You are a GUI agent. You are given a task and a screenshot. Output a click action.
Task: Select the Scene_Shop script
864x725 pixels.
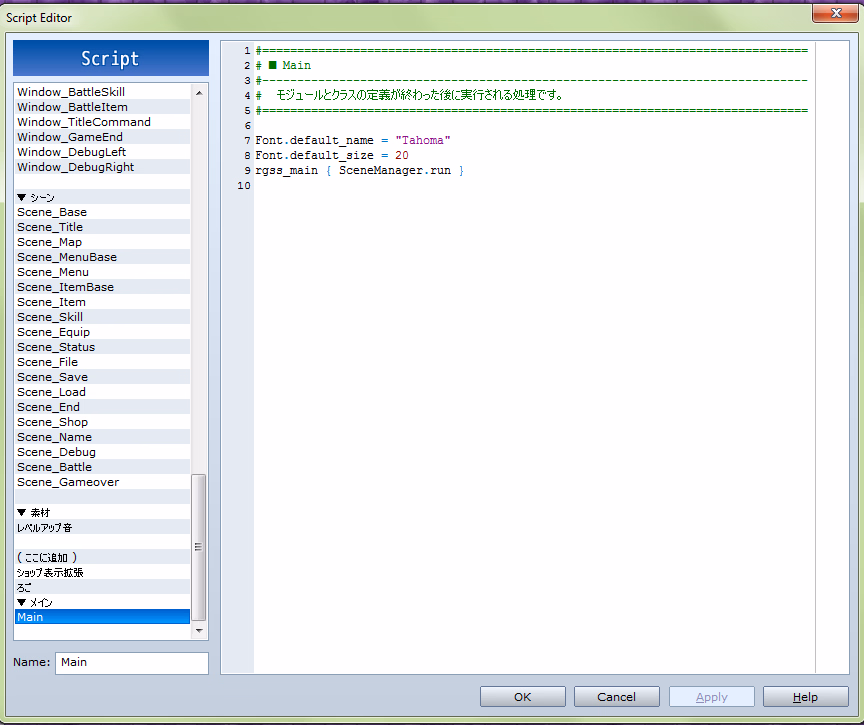tap(52, 422)
